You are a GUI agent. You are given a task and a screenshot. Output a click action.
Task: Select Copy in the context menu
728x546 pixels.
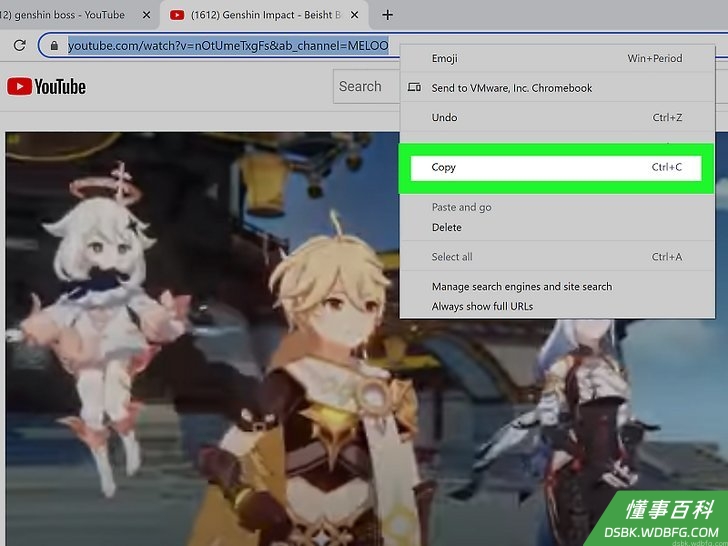(x=556, y=168)
